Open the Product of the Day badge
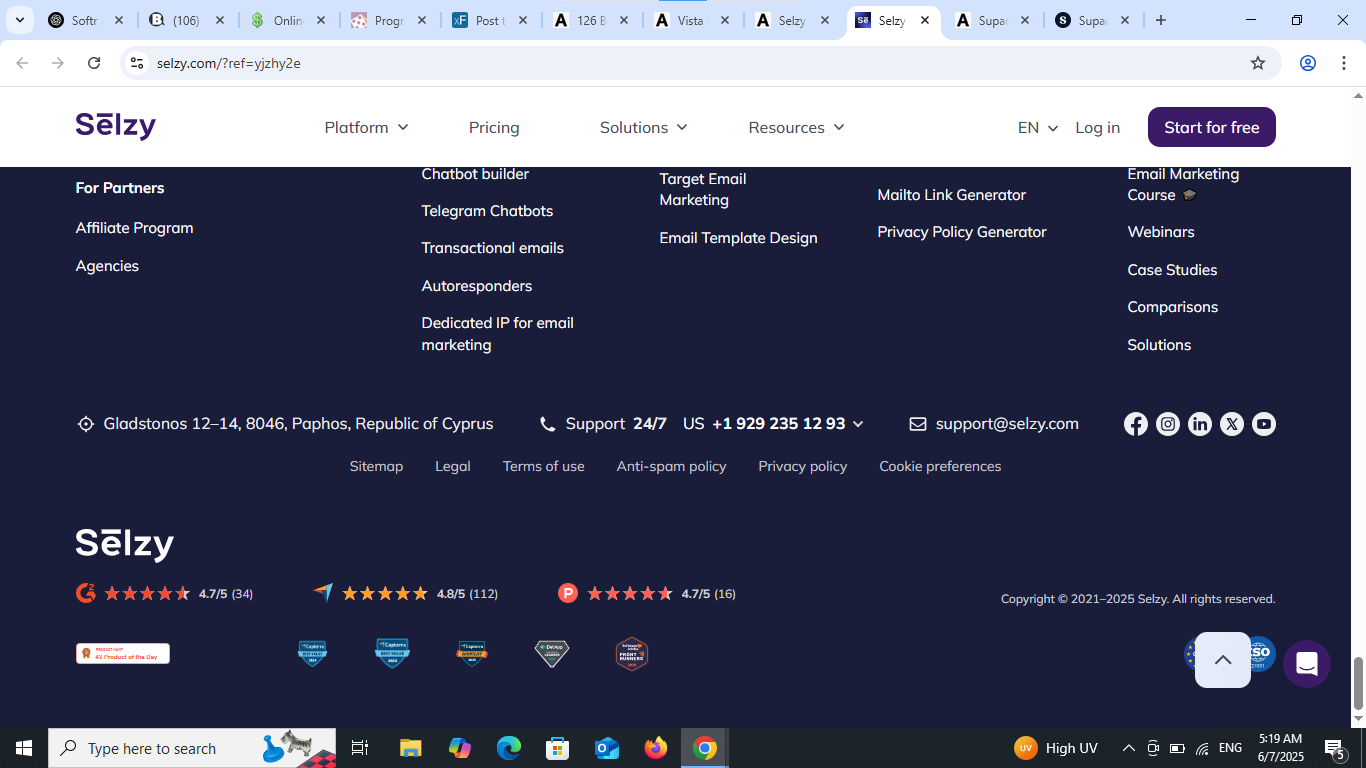 pos(123,654)
